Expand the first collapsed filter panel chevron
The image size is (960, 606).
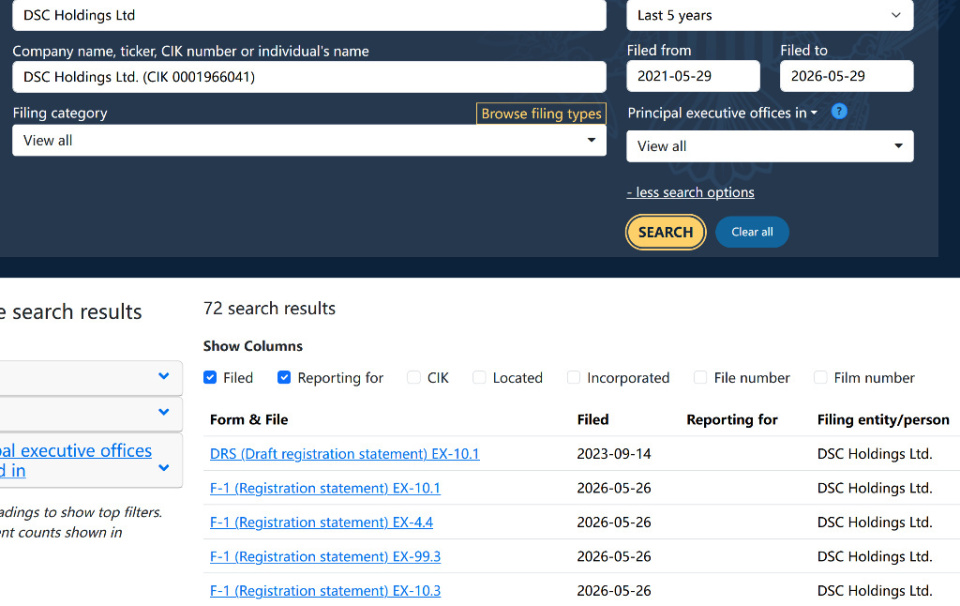click(x=163, y=376)
